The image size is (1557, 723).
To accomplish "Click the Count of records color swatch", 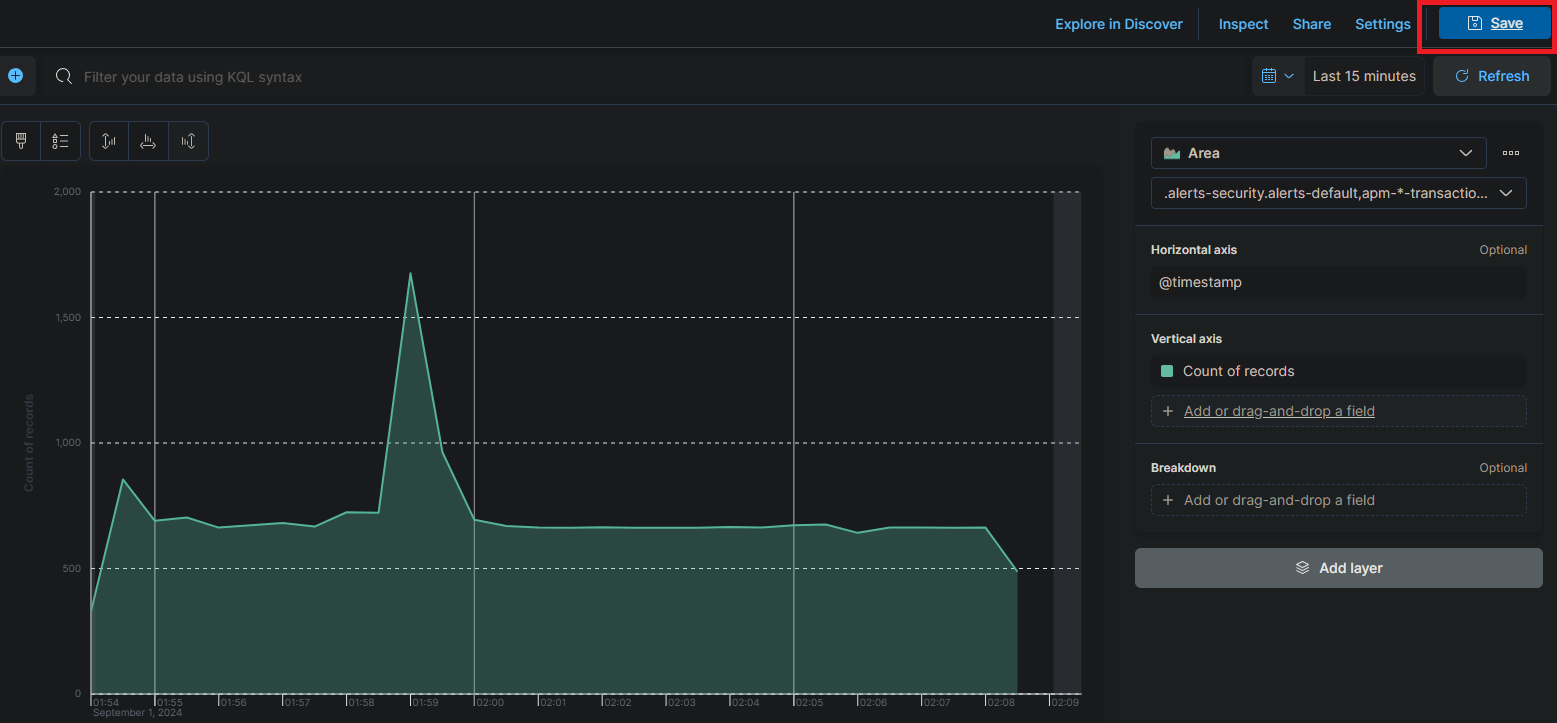I will point(1166,371).
